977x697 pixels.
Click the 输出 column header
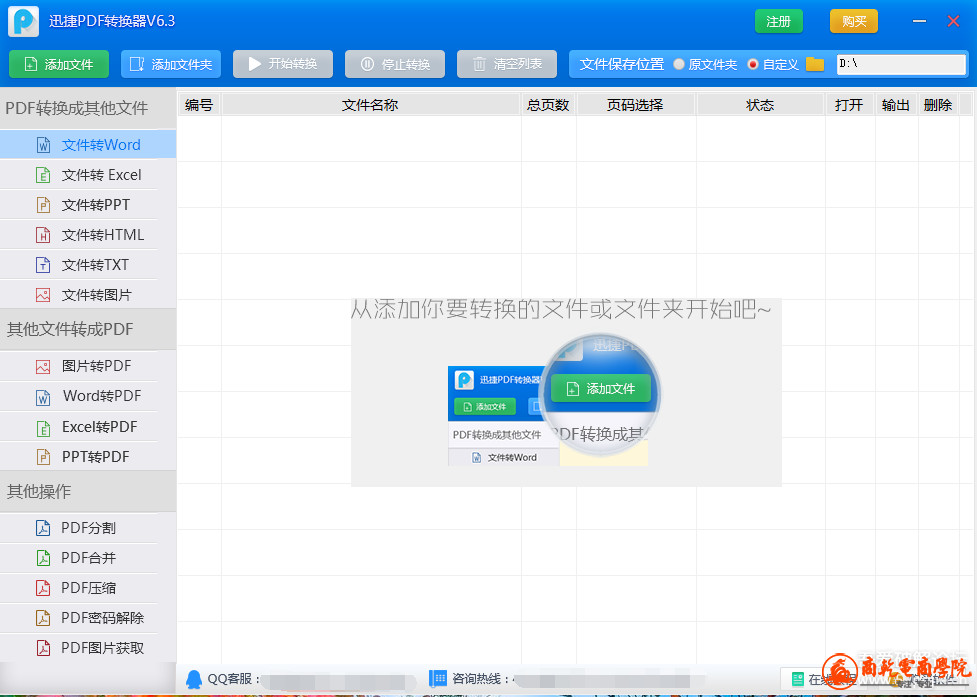[x=896, y=105]
